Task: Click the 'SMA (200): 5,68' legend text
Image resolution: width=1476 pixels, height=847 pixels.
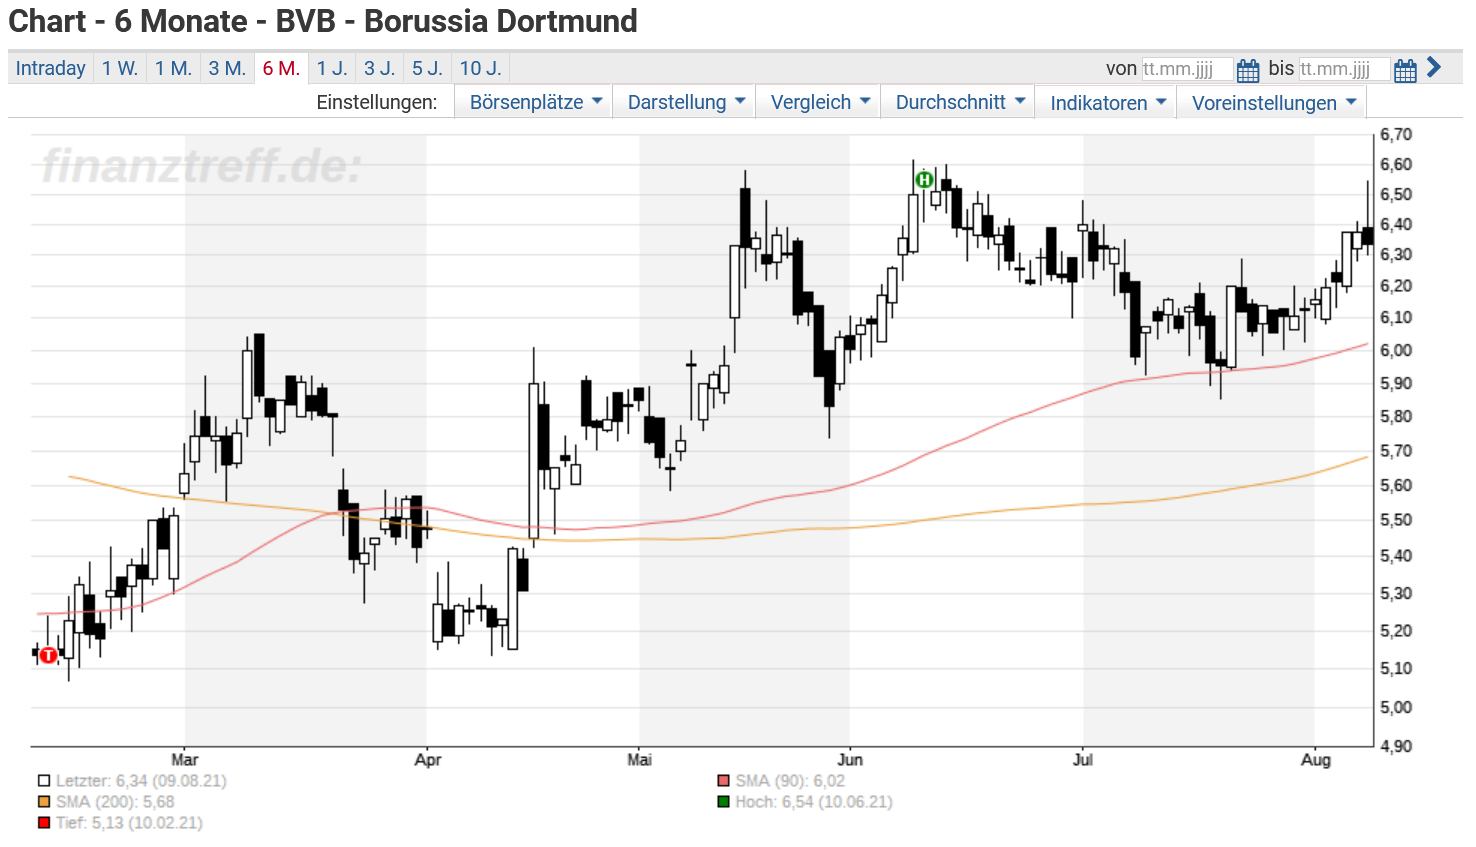Action: tap(115, 802)
